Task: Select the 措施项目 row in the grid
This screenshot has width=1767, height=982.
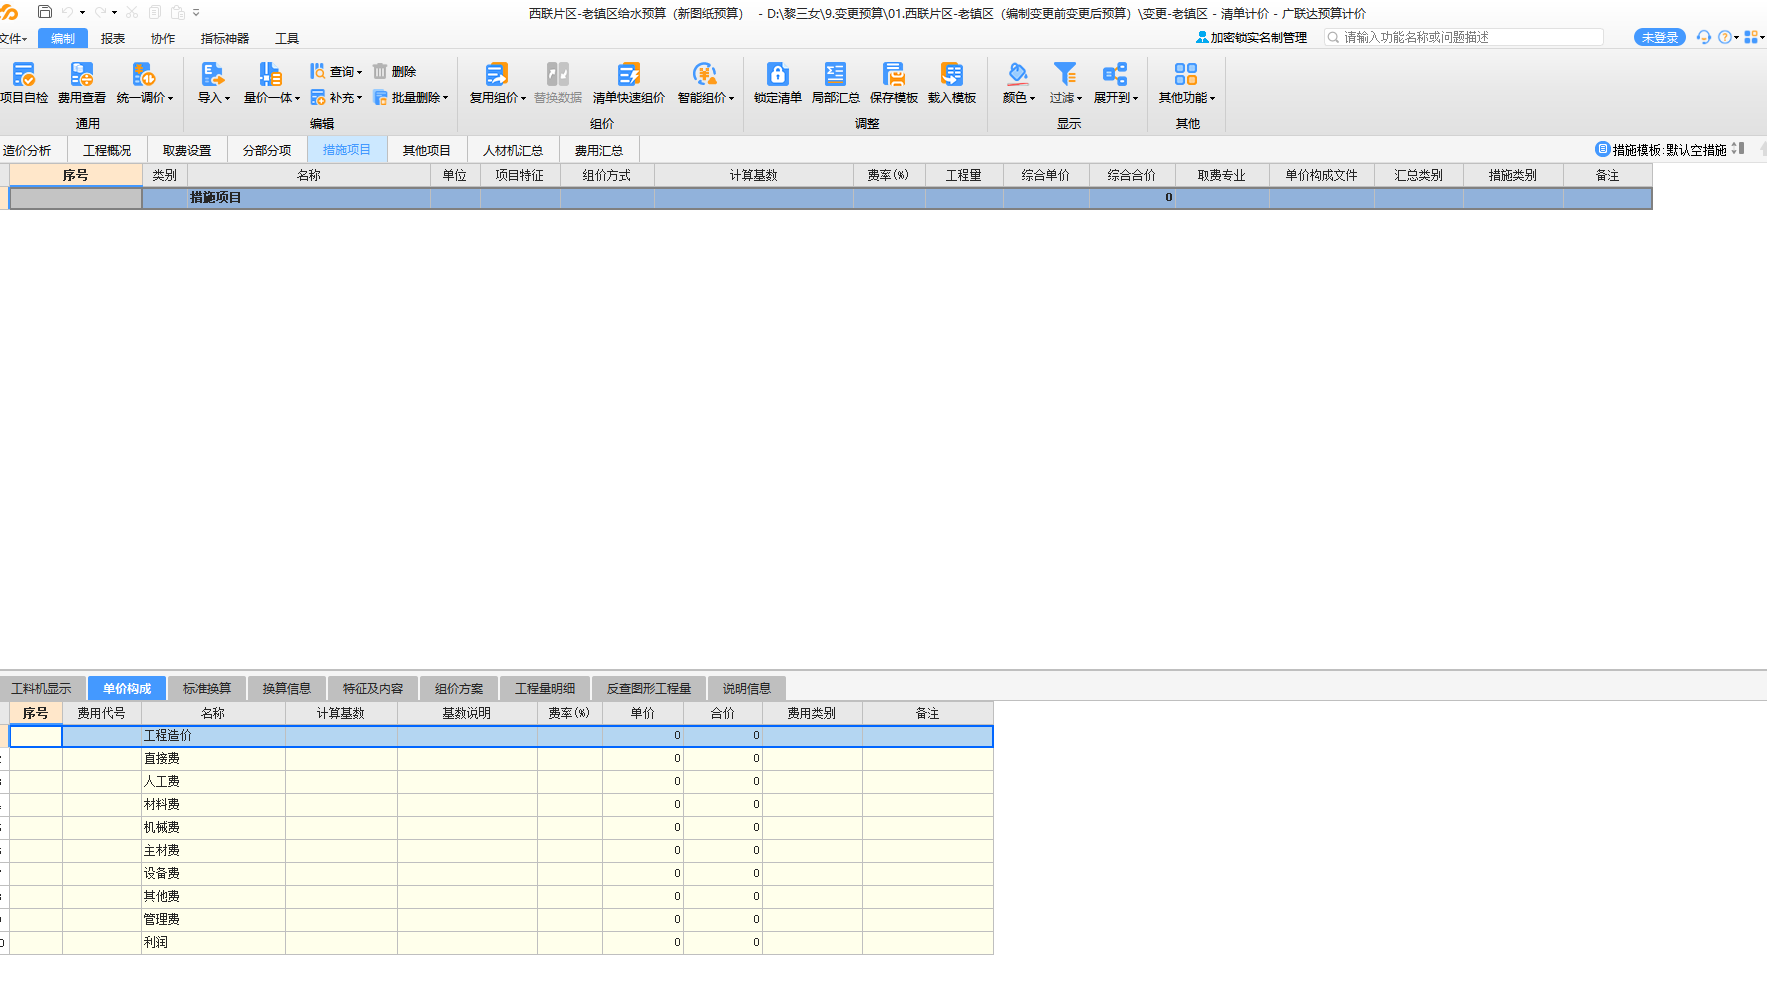Action: tap(830, 198)
